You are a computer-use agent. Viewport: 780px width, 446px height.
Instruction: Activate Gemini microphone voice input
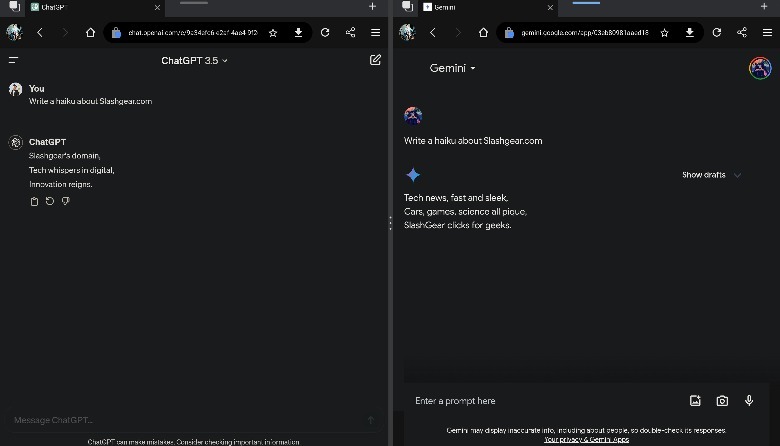pos(749,401)
